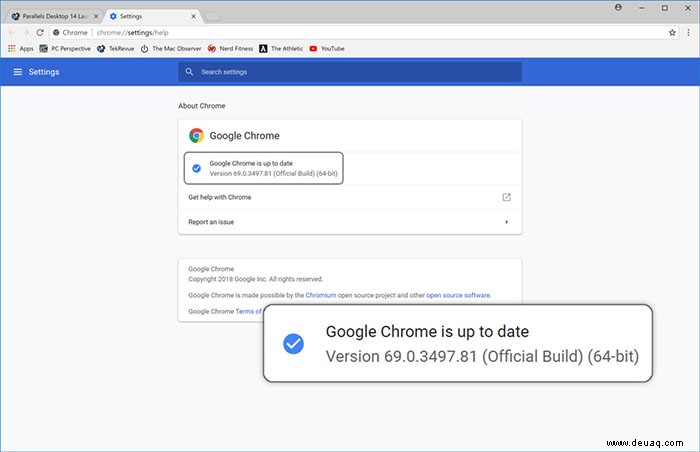
Task: Click the address bar URL chrome://settings/help
Action: tap(133, 33)
